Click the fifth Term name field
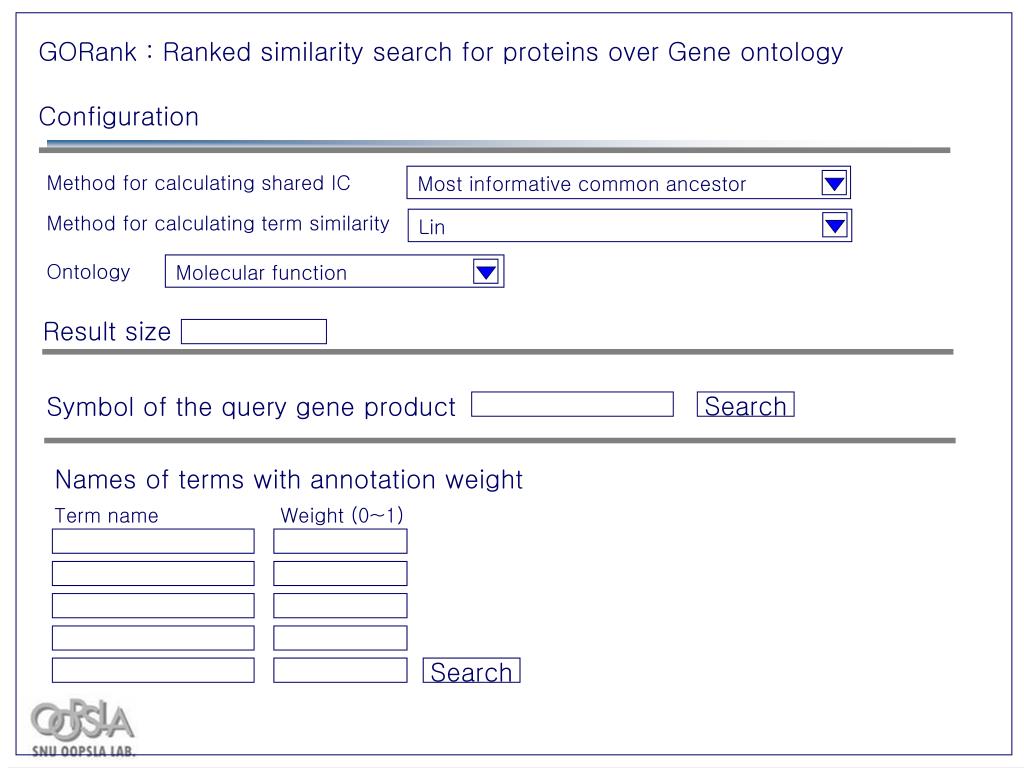The height and width of the screenshot is (768, 1024). 153,669
